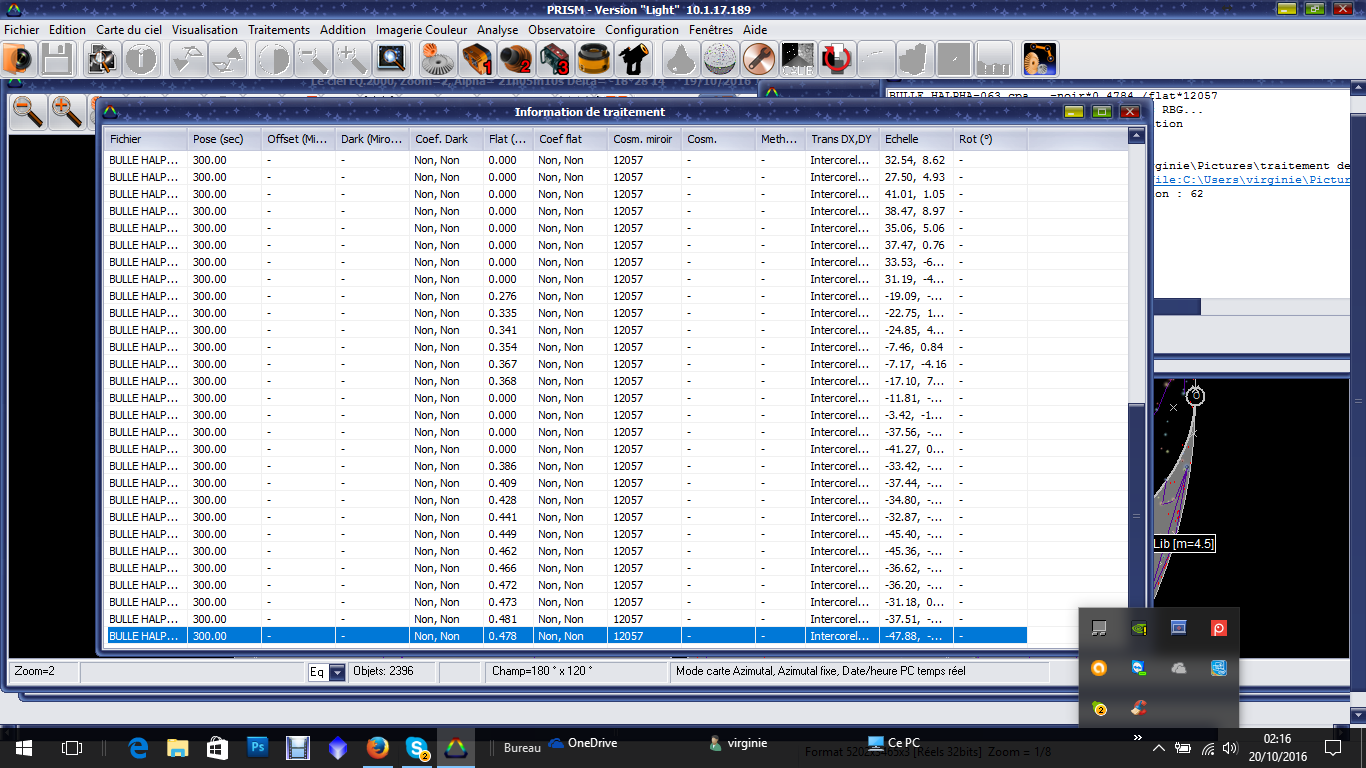Screen dimensions: 1366x768
Task: Click the processing table's vertical scrollbar thumb
Action: pyautogui.click(x=1135, y=515)
